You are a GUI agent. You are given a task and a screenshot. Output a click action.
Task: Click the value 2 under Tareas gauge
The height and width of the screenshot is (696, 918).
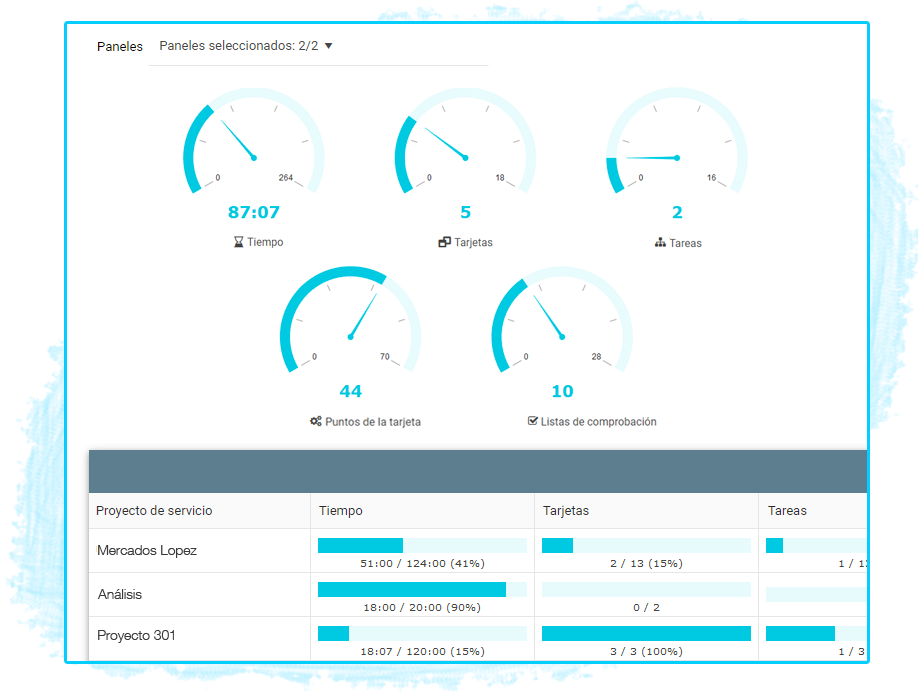677,212
